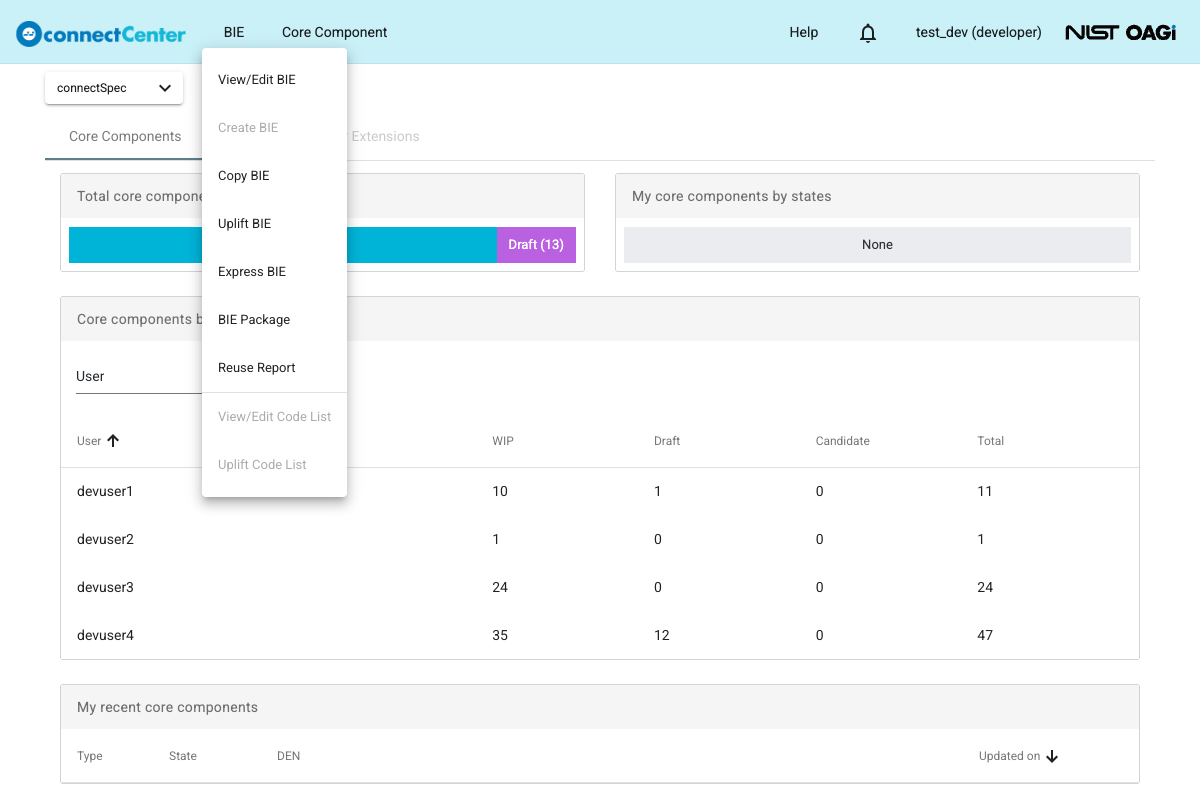
Task: Open the connectSpec dropdown
Action: 114,88
